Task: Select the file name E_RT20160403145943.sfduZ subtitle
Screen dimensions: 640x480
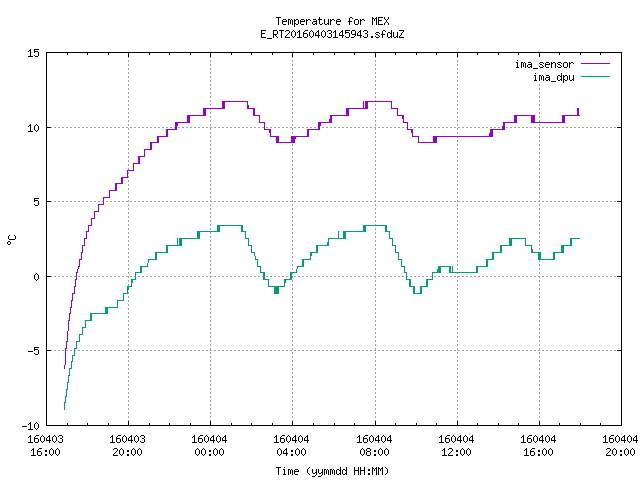Action: pos(332,34)
